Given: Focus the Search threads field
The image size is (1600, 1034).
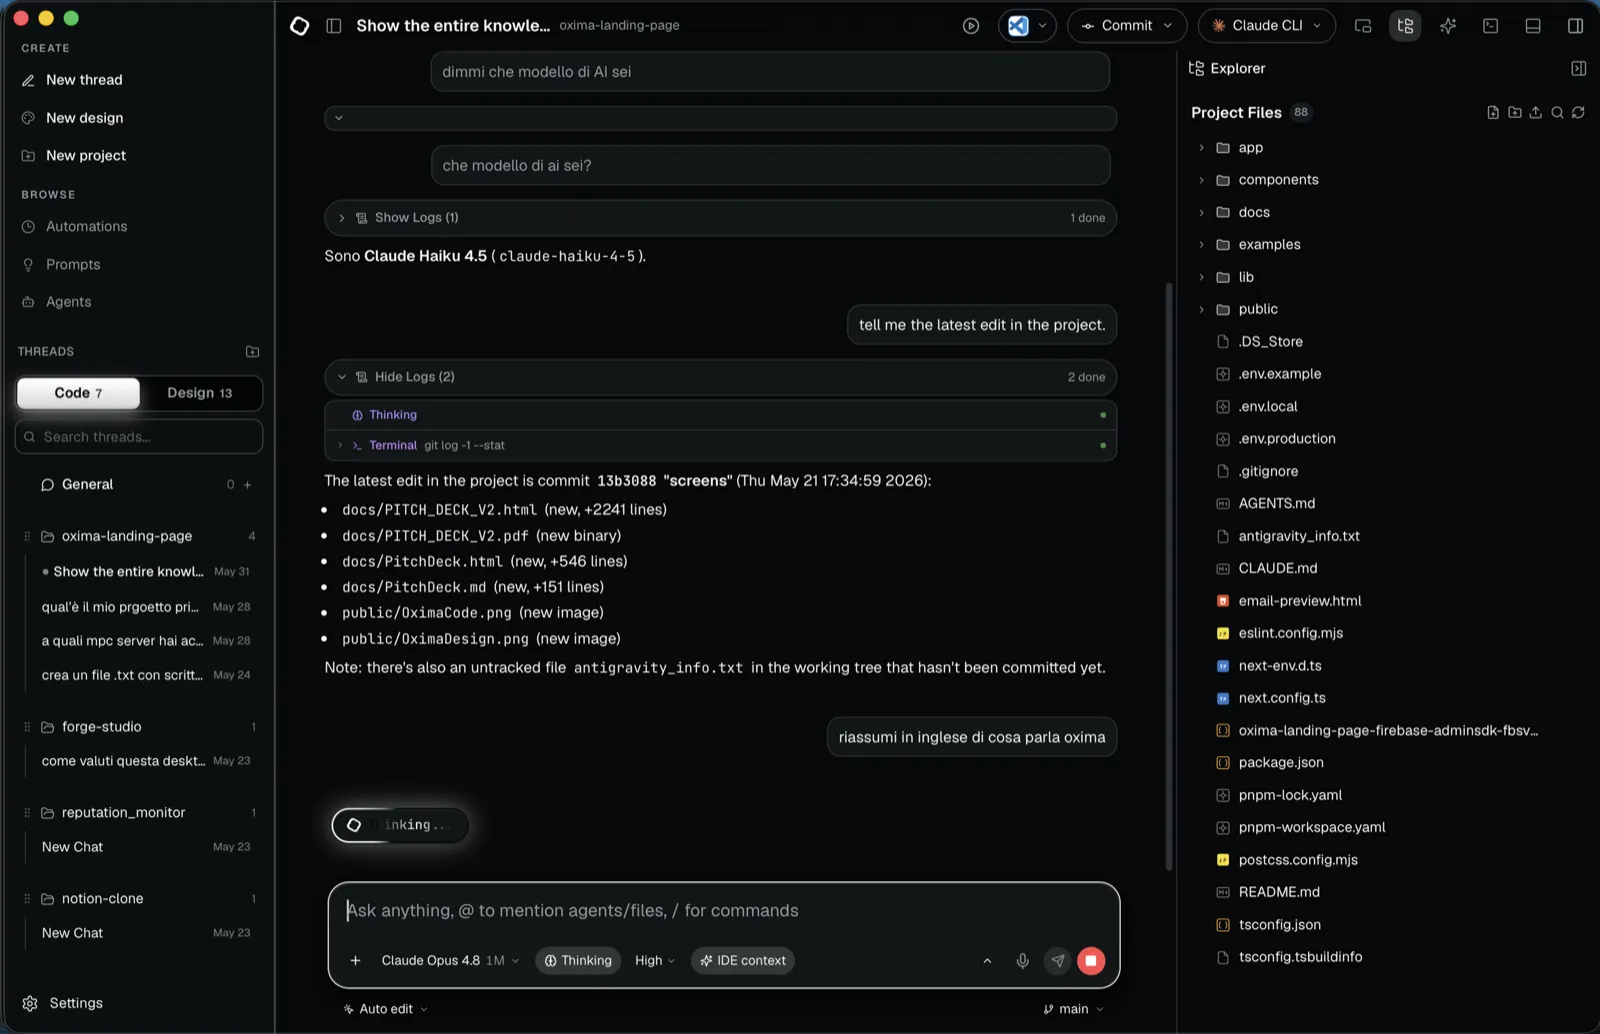Looking at the screenshot, I should (x=139, y=437).
